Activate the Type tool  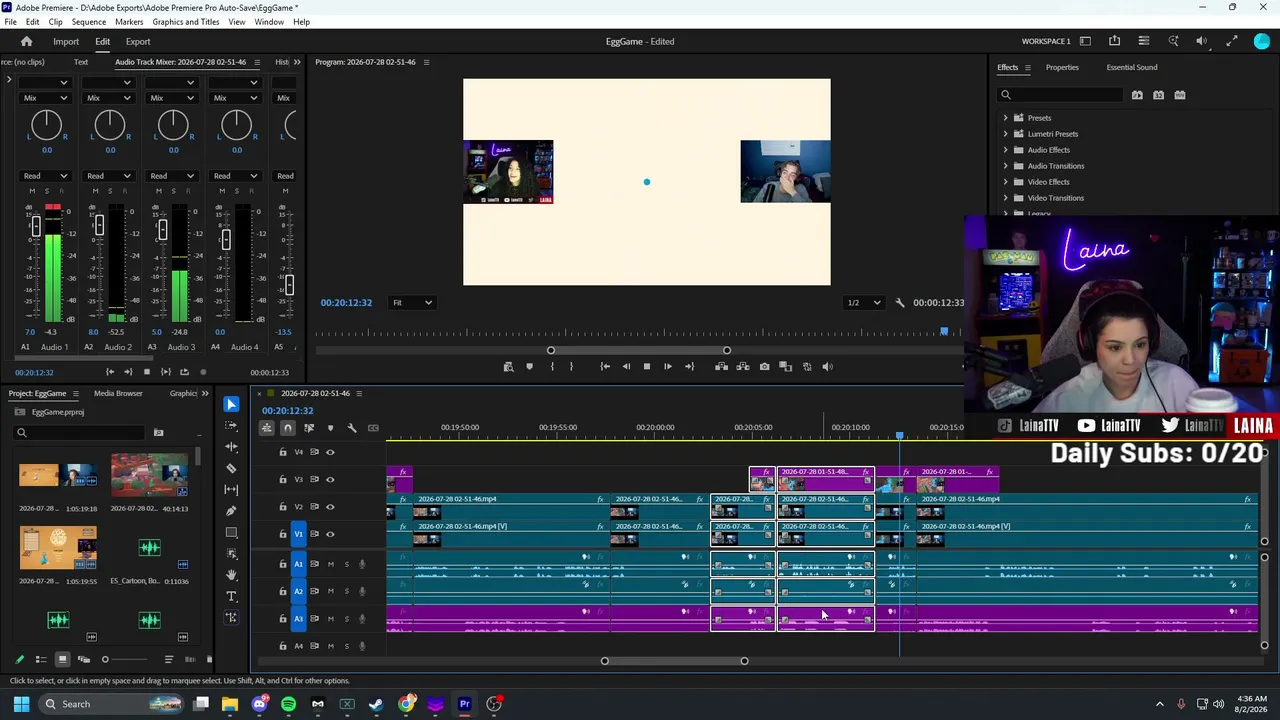coord(231,596)
